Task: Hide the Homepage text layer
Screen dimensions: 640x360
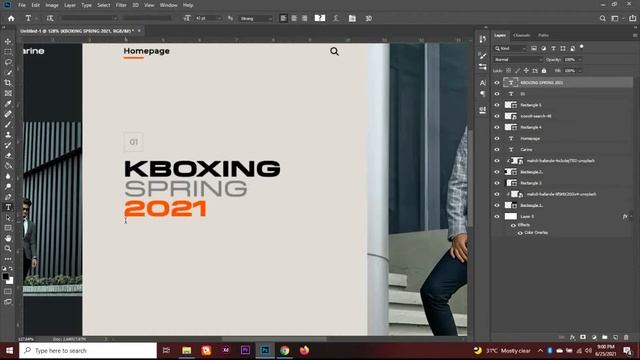Action: click(x=497, y=138)
